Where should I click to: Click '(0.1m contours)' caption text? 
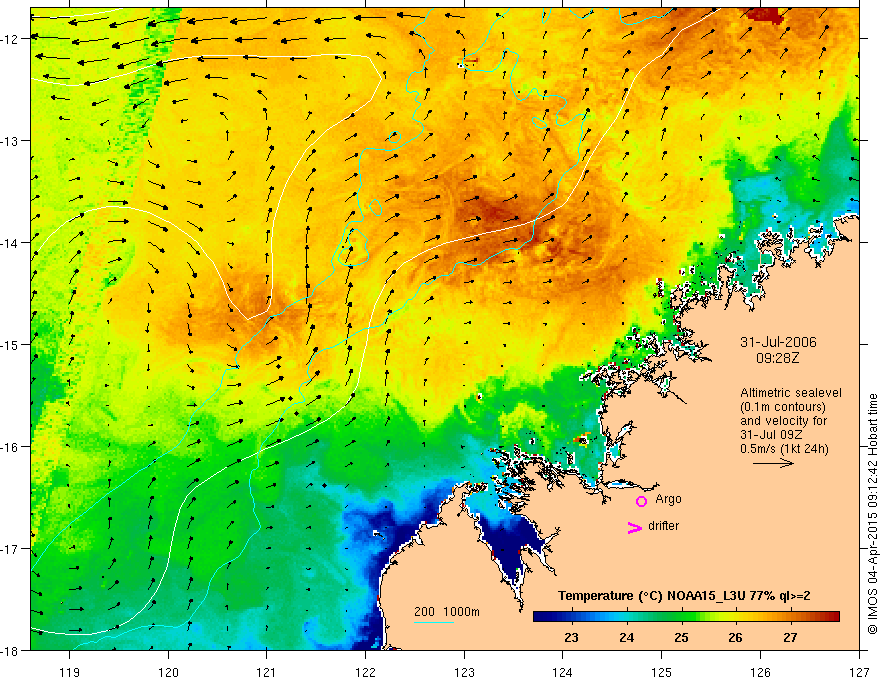click(783, 407)
